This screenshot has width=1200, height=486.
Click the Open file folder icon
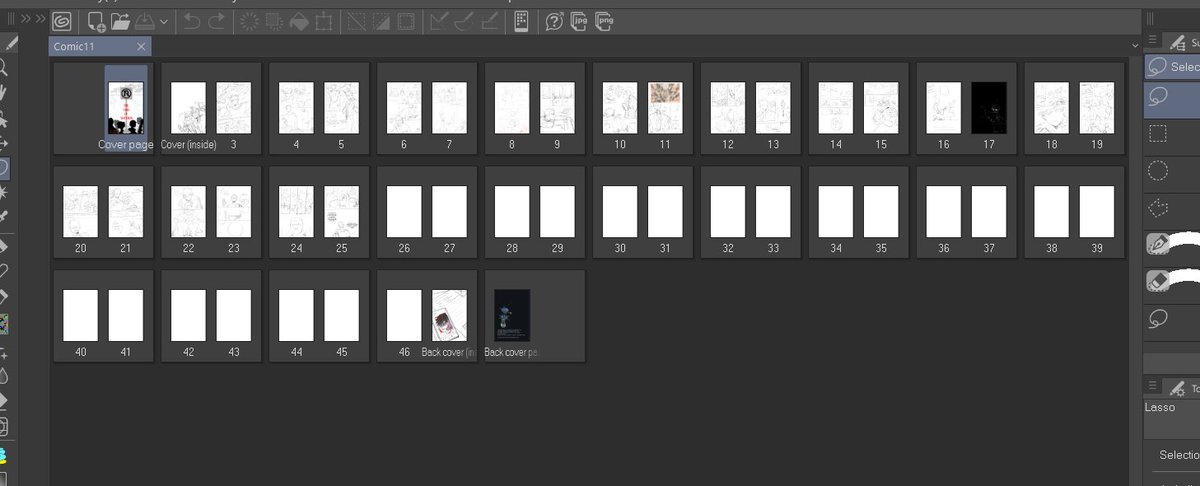click(121, 21)
